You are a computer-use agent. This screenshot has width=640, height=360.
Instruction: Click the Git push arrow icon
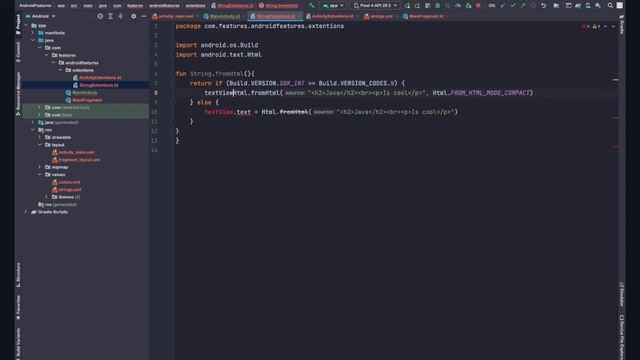pyautogui.click(x=523, y=6)
